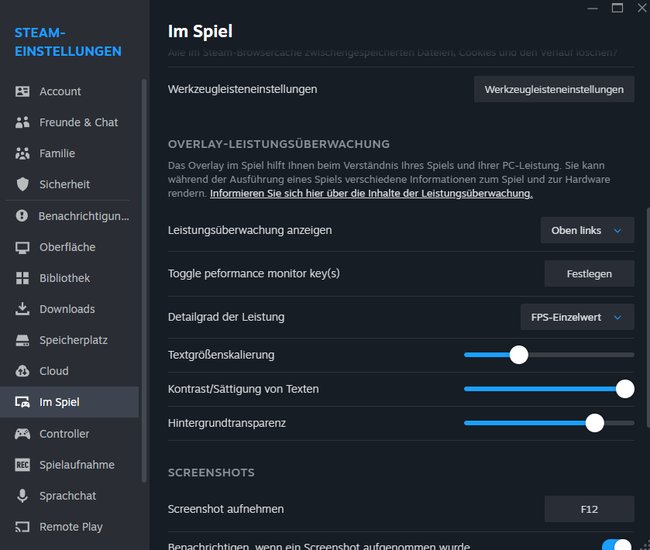Click the 'Screenshot aufnehmen' label

tap(226, 509)
